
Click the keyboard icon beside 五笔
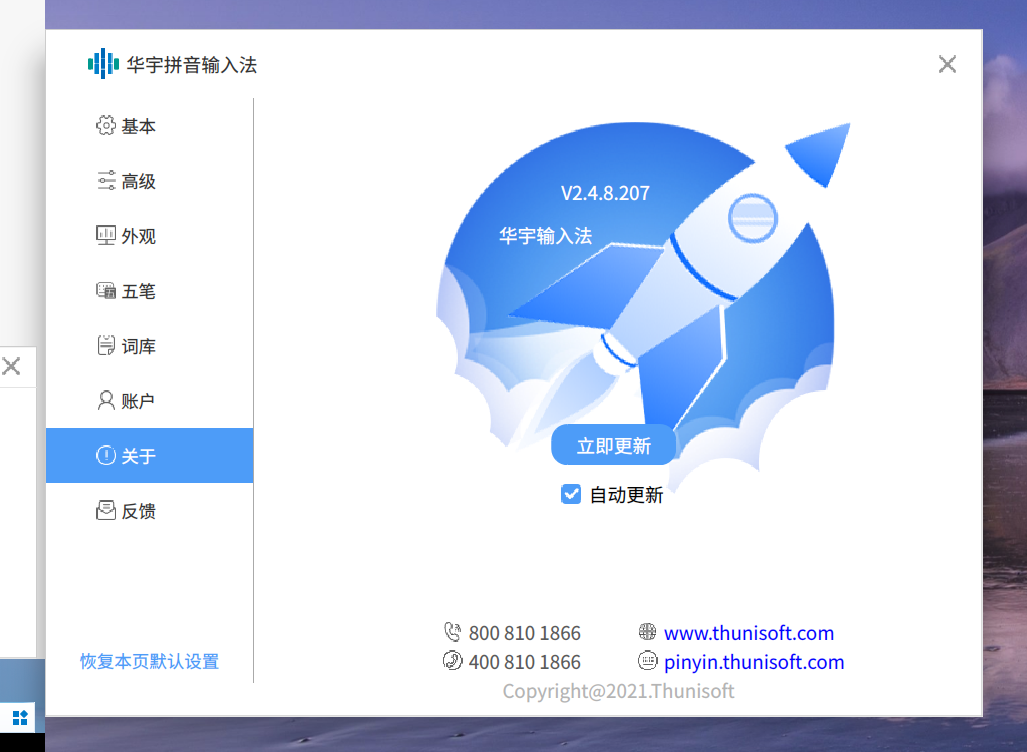tap(105, 290)
